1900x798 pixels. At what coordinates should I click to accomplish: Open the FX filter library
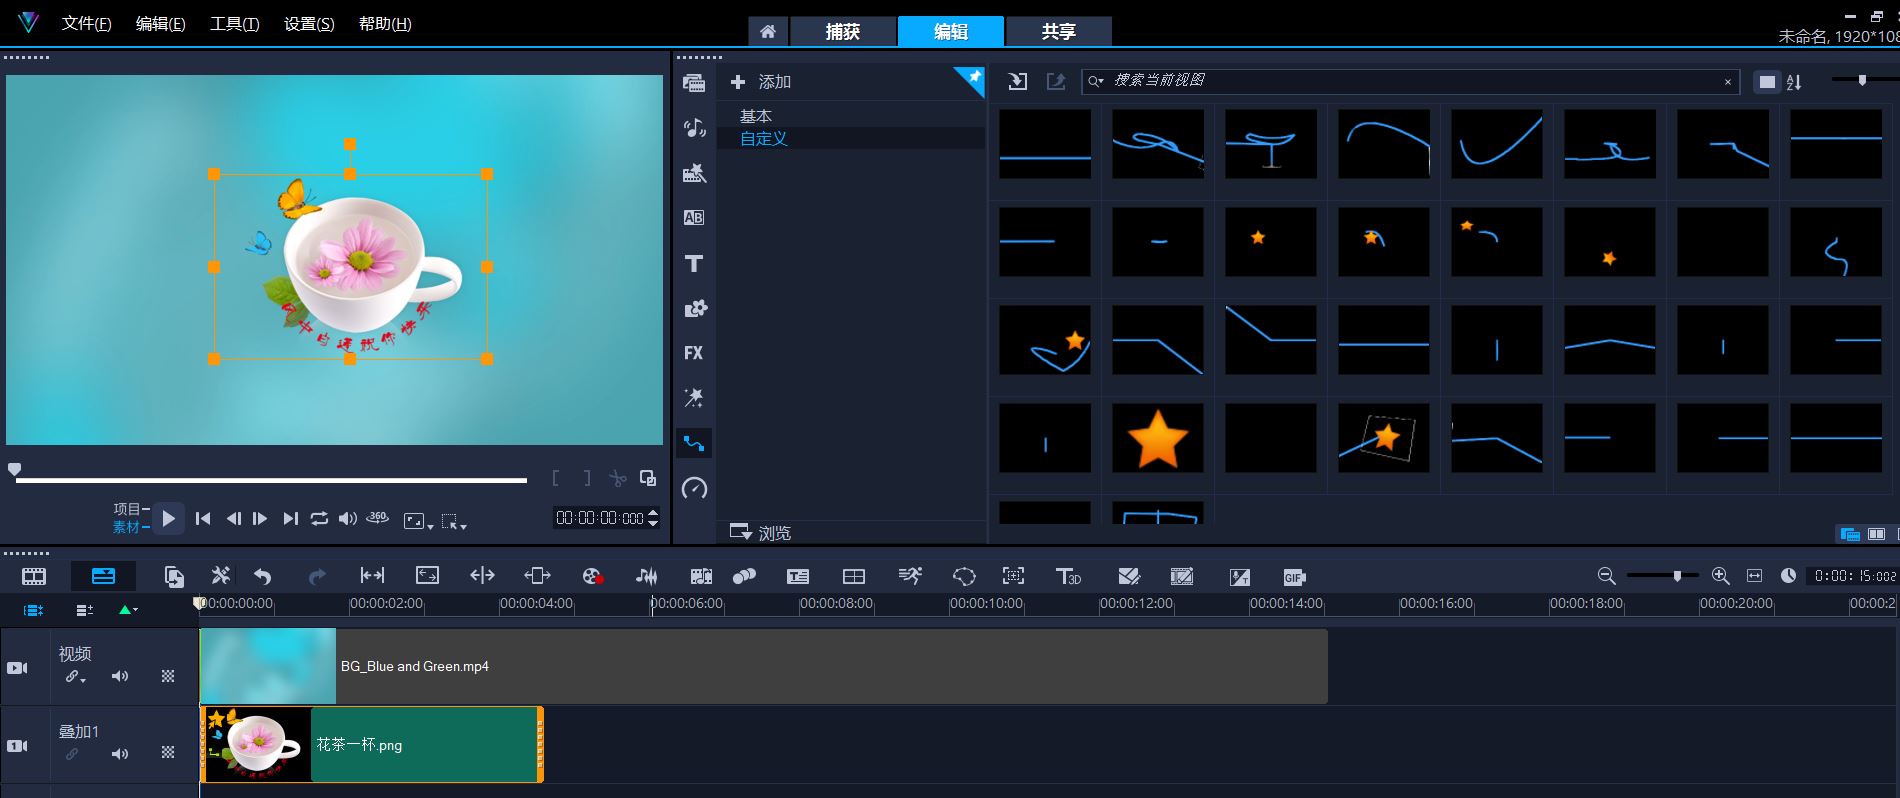(694, 353)
